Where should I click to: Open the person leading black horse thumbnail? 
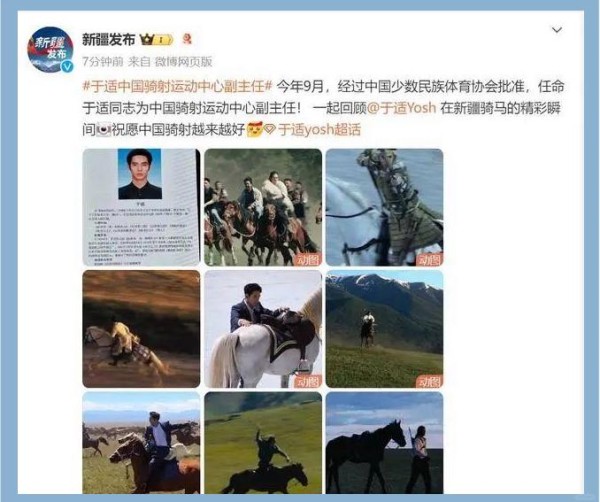[x=385, y=443]
